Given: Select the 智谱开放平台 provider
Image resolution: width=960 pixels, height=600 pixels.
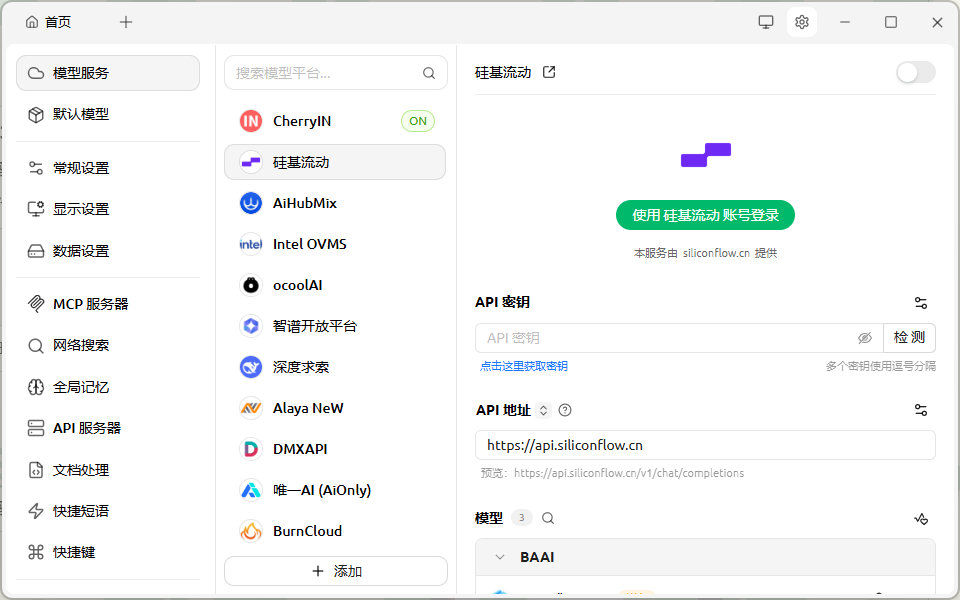Looking at the screenshot, I should tap(335, 326).
